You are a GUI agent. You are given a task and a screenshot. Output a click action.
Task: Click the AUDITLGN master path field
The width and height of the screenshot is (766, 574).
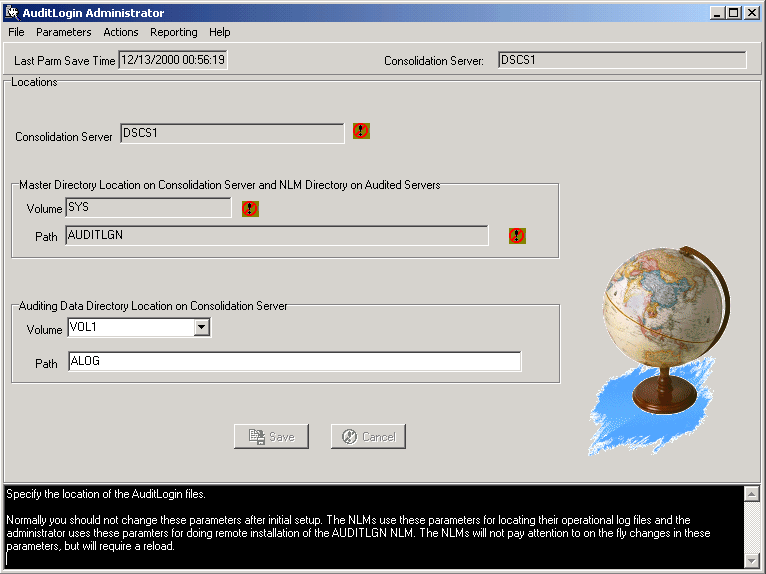(277, 235)
